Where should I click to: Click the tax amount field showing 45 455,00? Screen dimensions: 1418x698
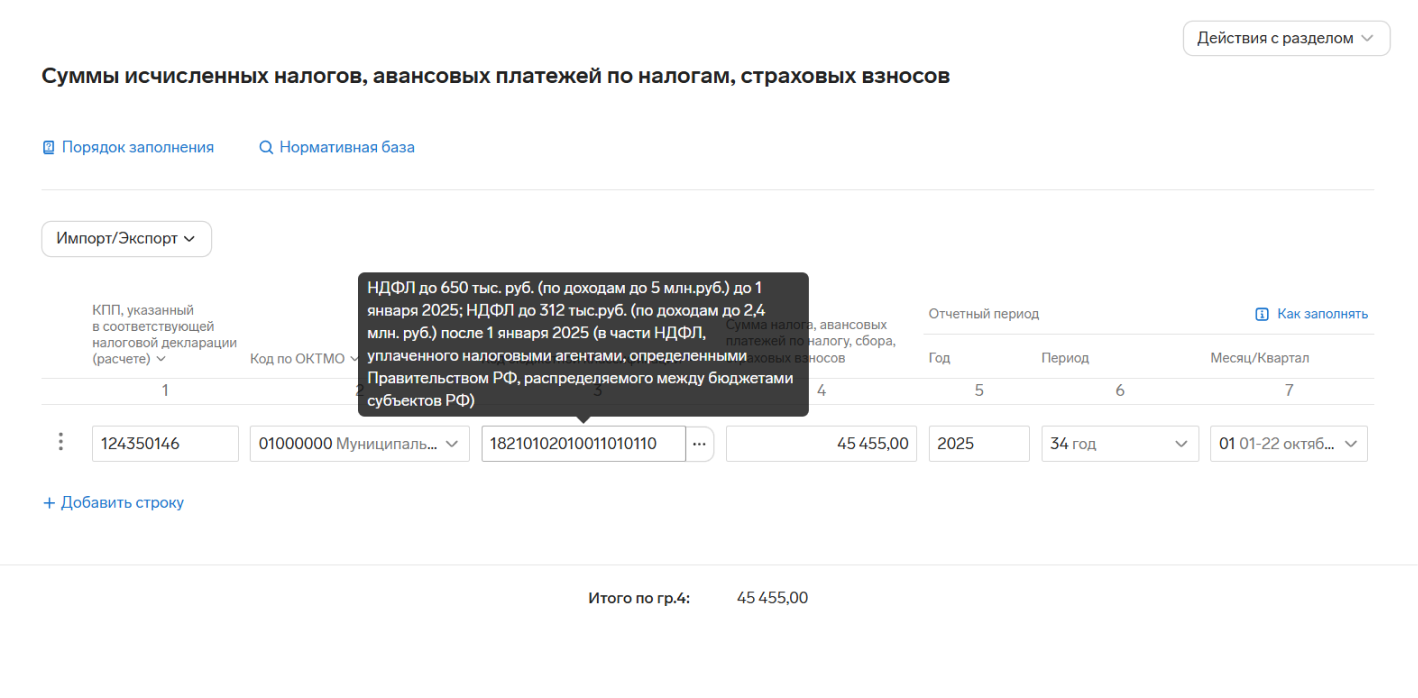pos(820,444)
